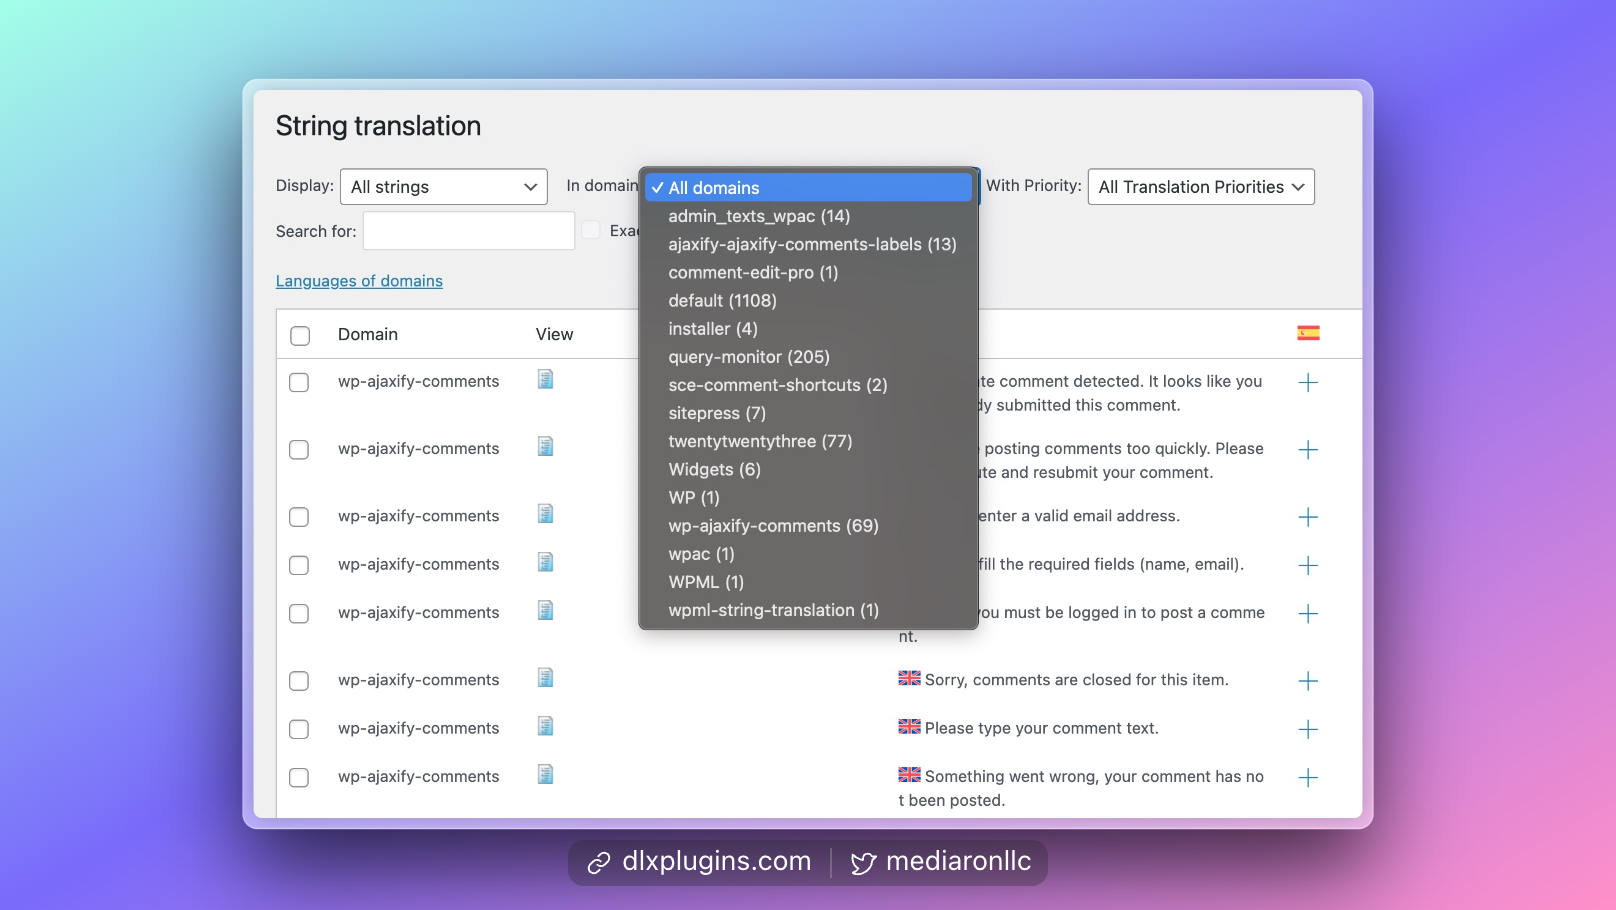Open the Display 'All strings' dropdown

(443, 187)
